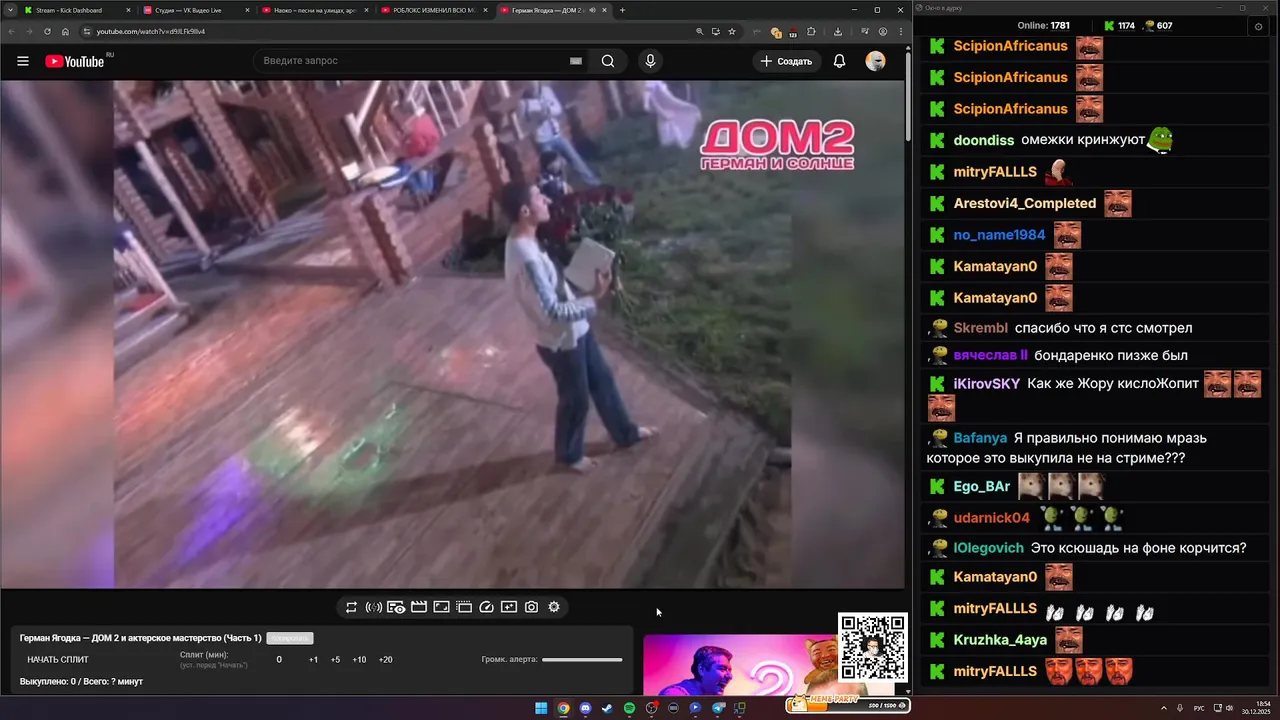Open Steam from the taskbar
Image resolution: width=1280 pixels, height=720 pixels.
607,708
